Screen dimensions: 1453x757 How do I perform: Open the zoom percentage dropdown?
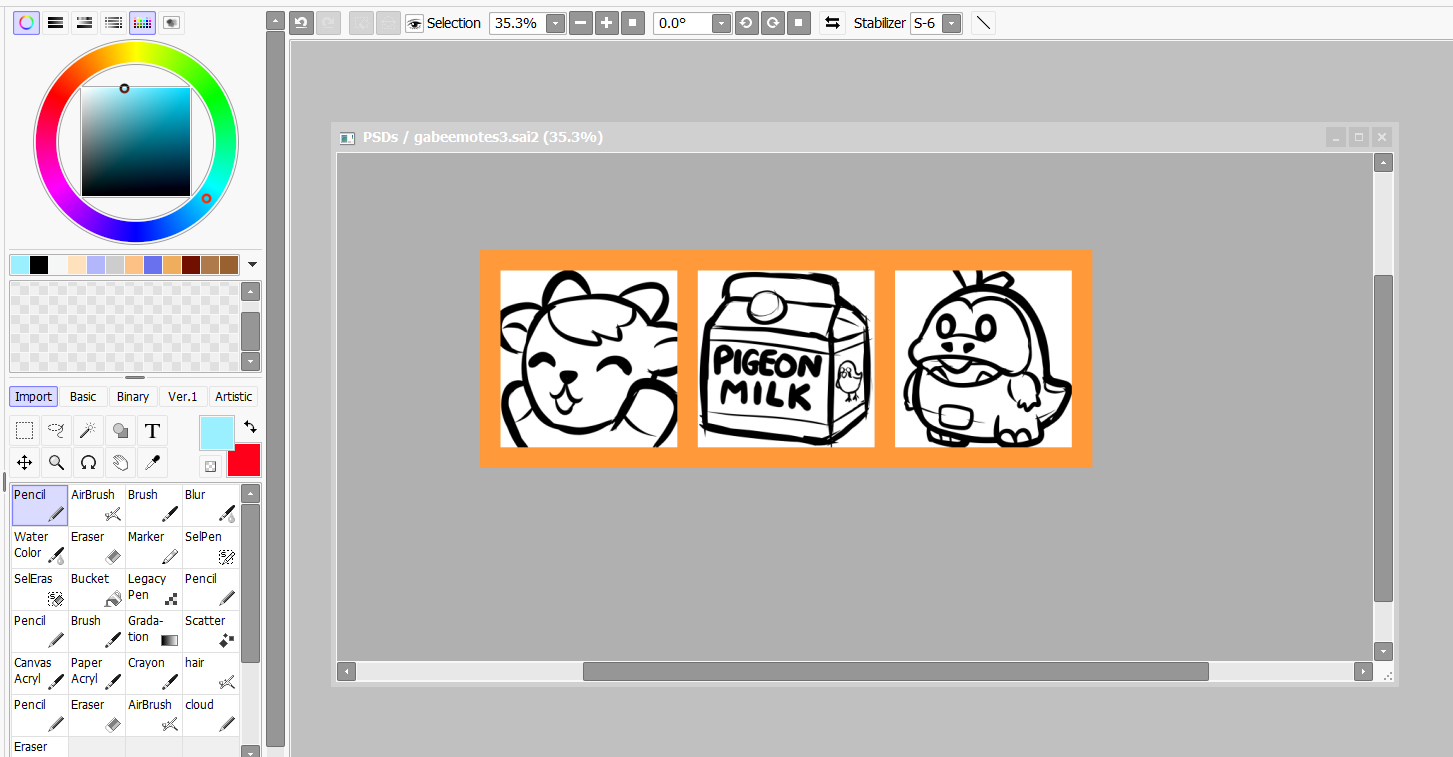[x=556, y=23]
